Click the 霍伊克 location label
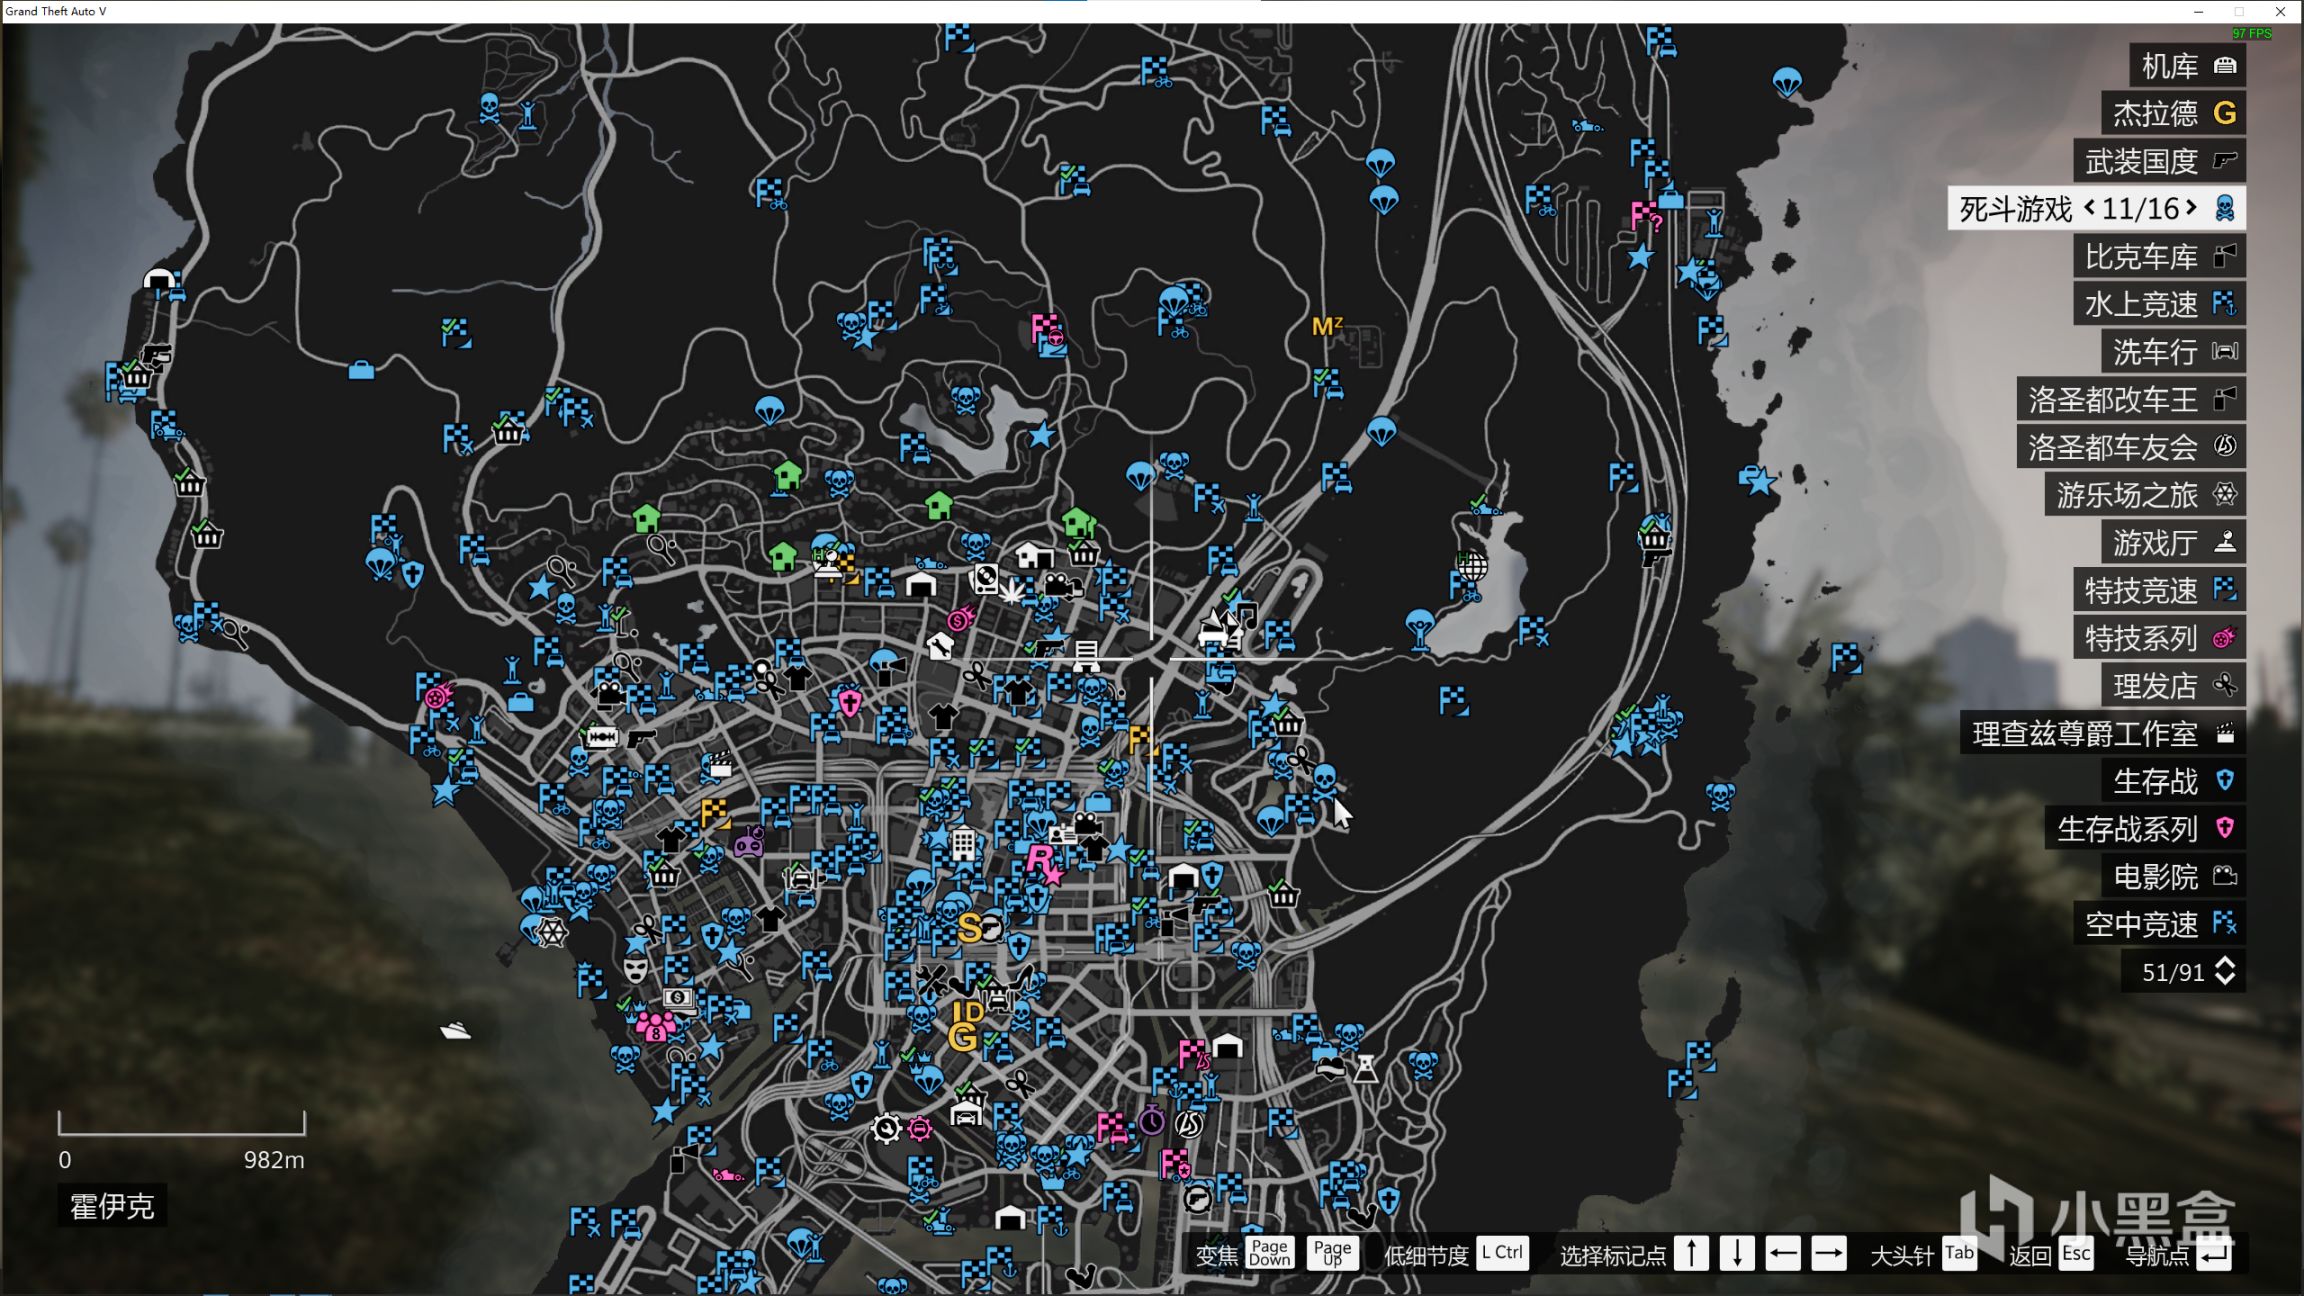Viewport: 2304px width, 1296px height. tap(112, 1206)
